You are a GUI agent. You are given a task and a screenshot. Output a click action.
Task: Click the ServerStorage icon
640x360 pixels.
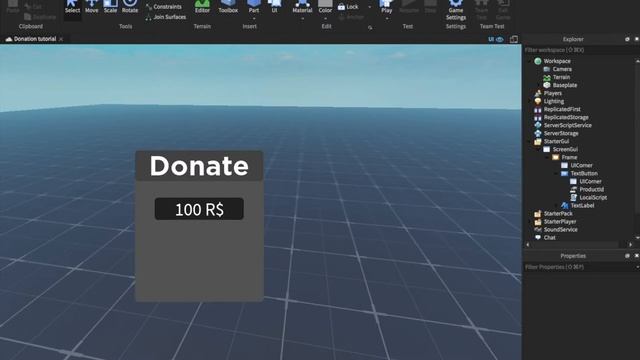(538, 133)
